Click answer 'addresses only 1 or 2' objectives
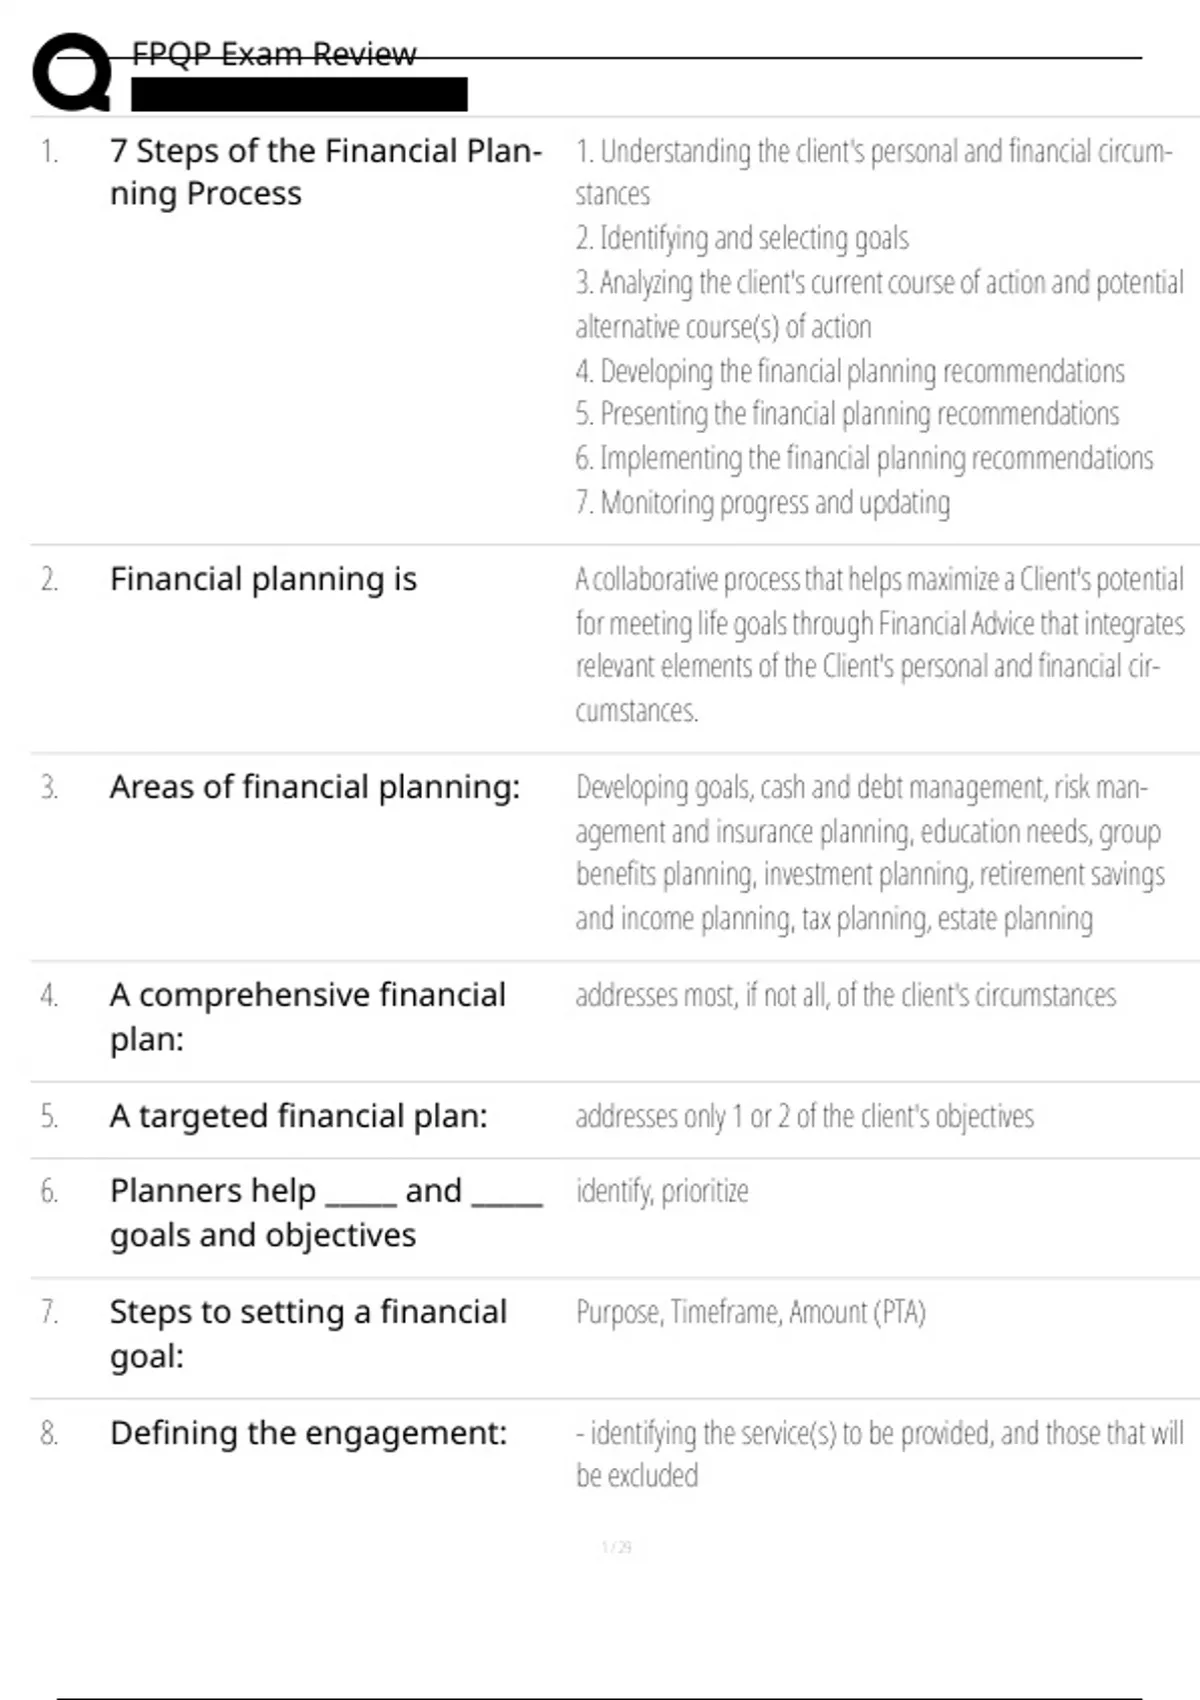The width and height of the screenshot is (1200, 1700). [x=804, y=1116]
